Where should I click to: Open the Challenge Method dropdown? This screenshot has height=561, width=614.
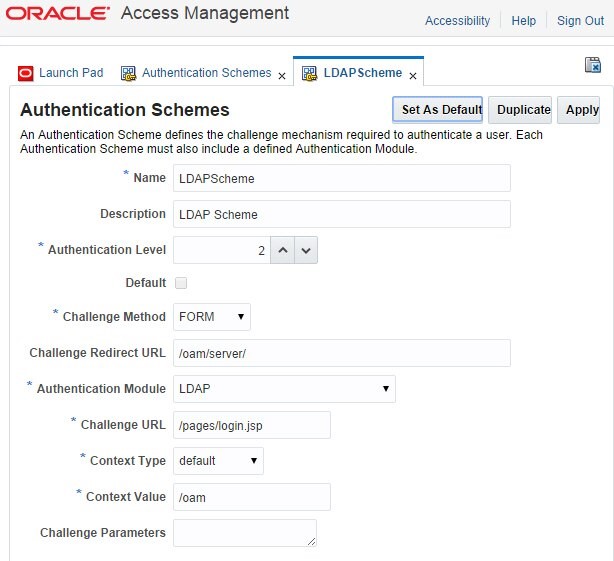pyautogui.click(x=212, y=317)
